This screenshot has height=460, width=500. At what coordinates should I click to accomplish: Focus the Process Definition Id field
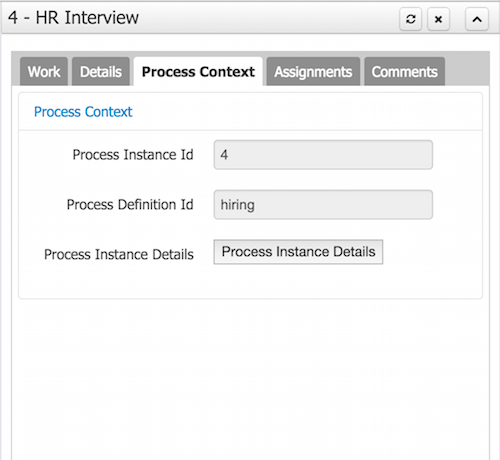[323, 205]
